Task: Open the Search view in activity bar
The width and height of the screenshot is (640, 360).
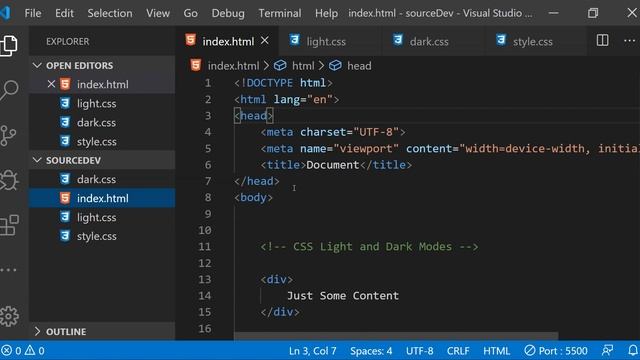Action: pyautogui.click(x=9, y=90)
